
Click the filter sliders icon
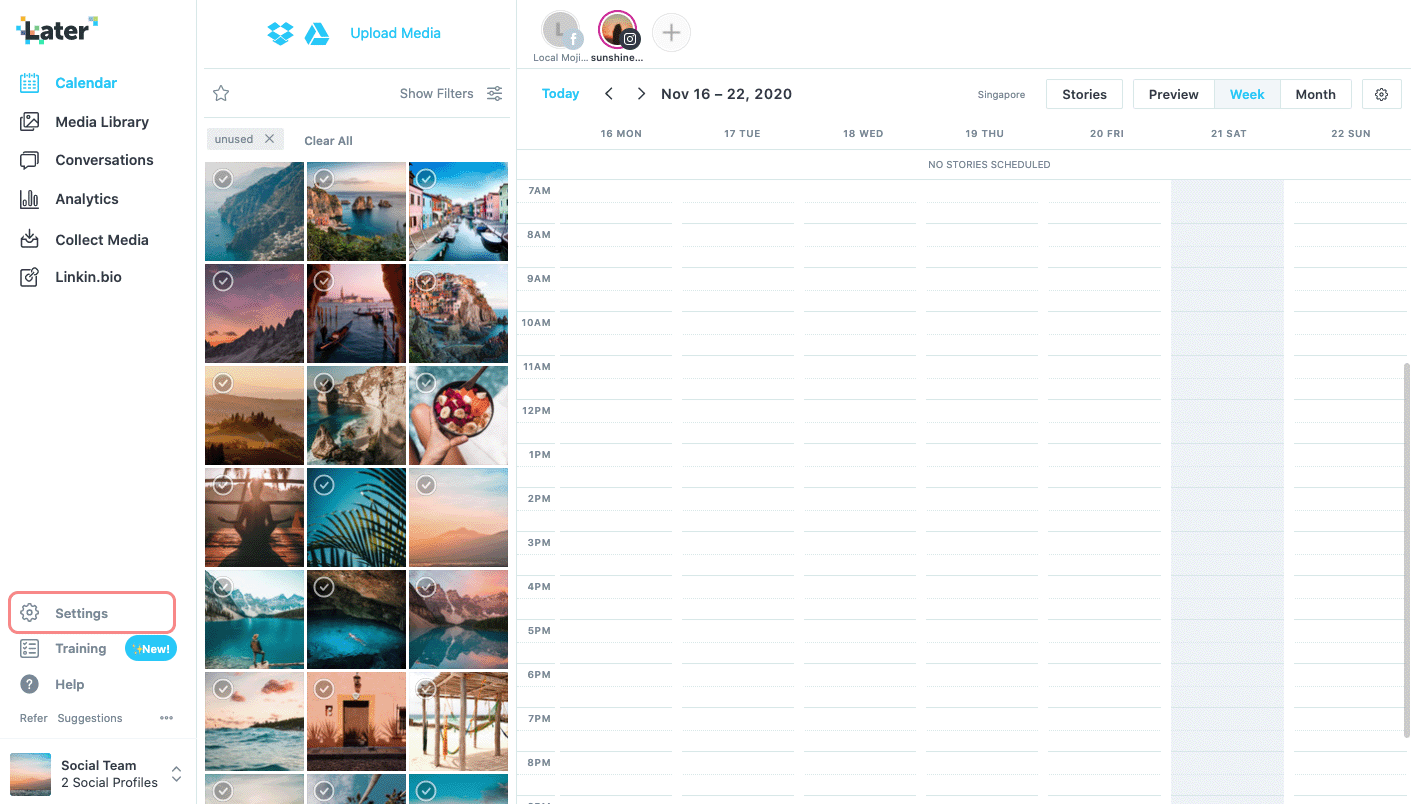495,93
